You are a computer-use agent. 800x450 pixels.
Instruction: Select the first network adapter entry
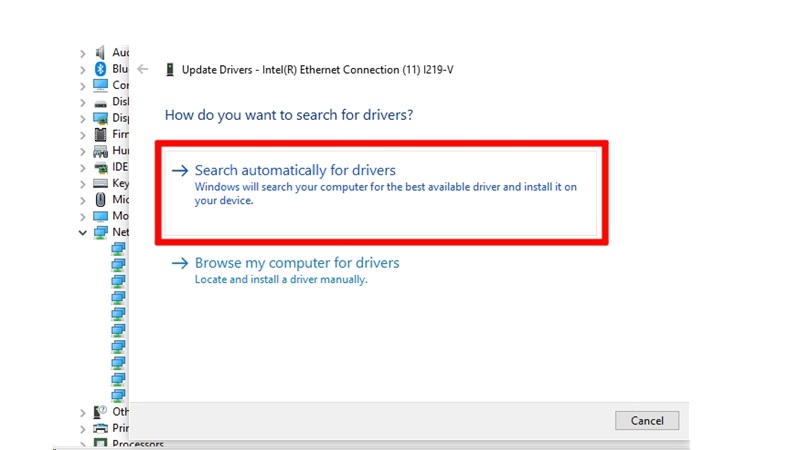[x=118, y=248]
